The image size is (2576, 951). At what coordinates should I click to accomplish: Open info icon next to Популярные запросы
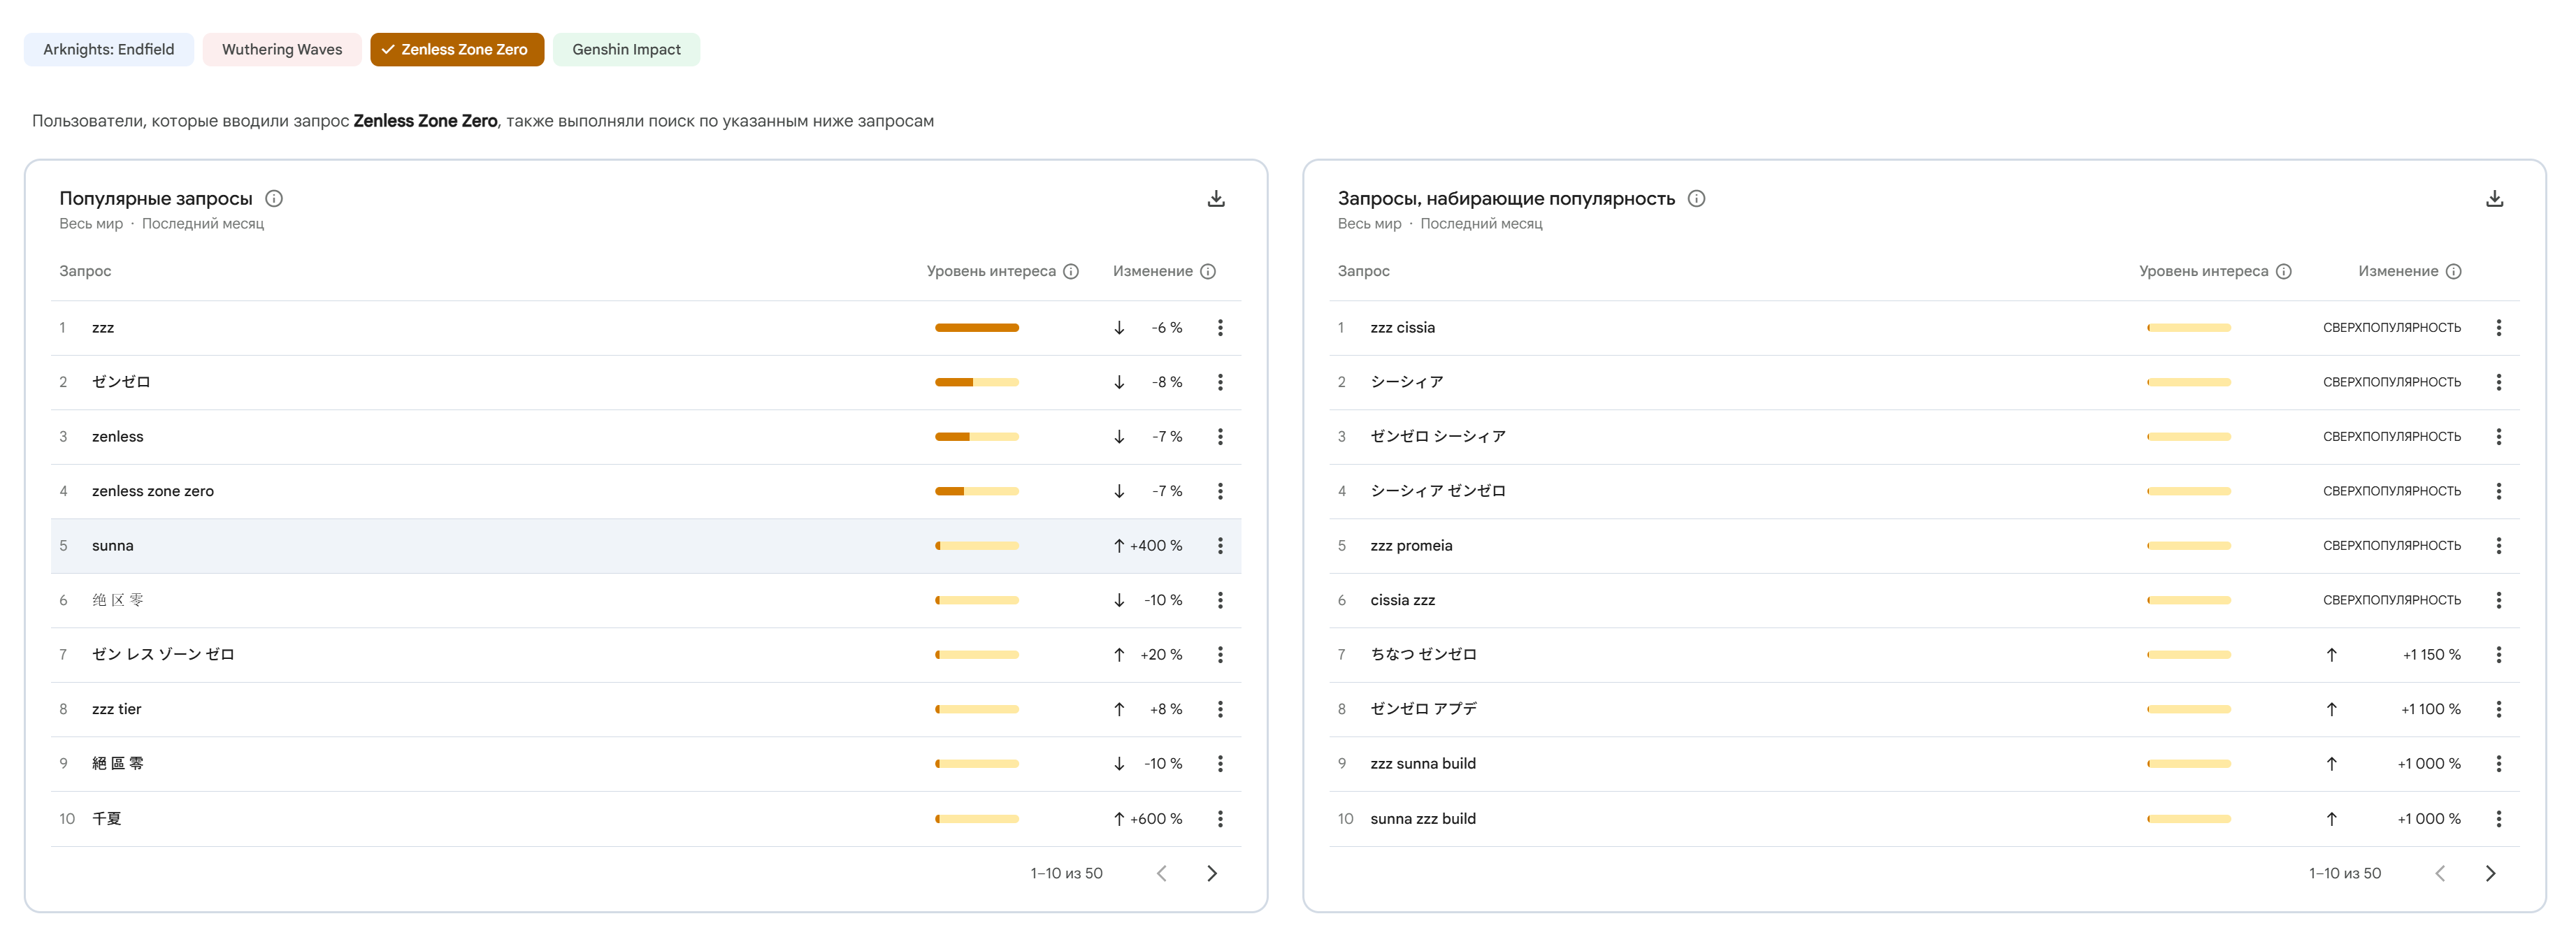(x=274, y=198)
